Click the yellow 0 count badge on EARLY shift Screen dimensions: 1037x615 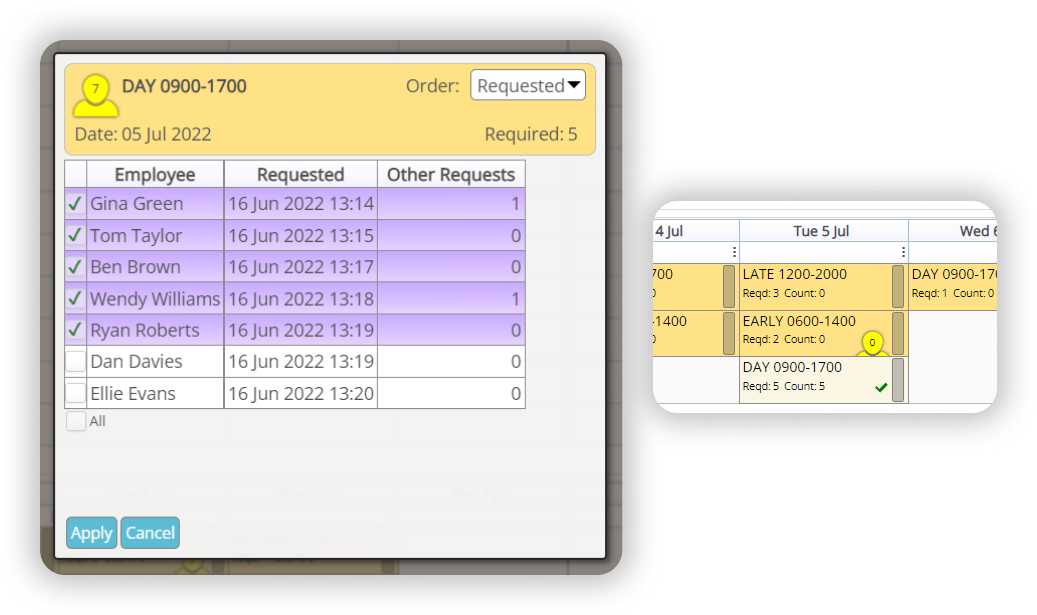click(x=872, y=342)
